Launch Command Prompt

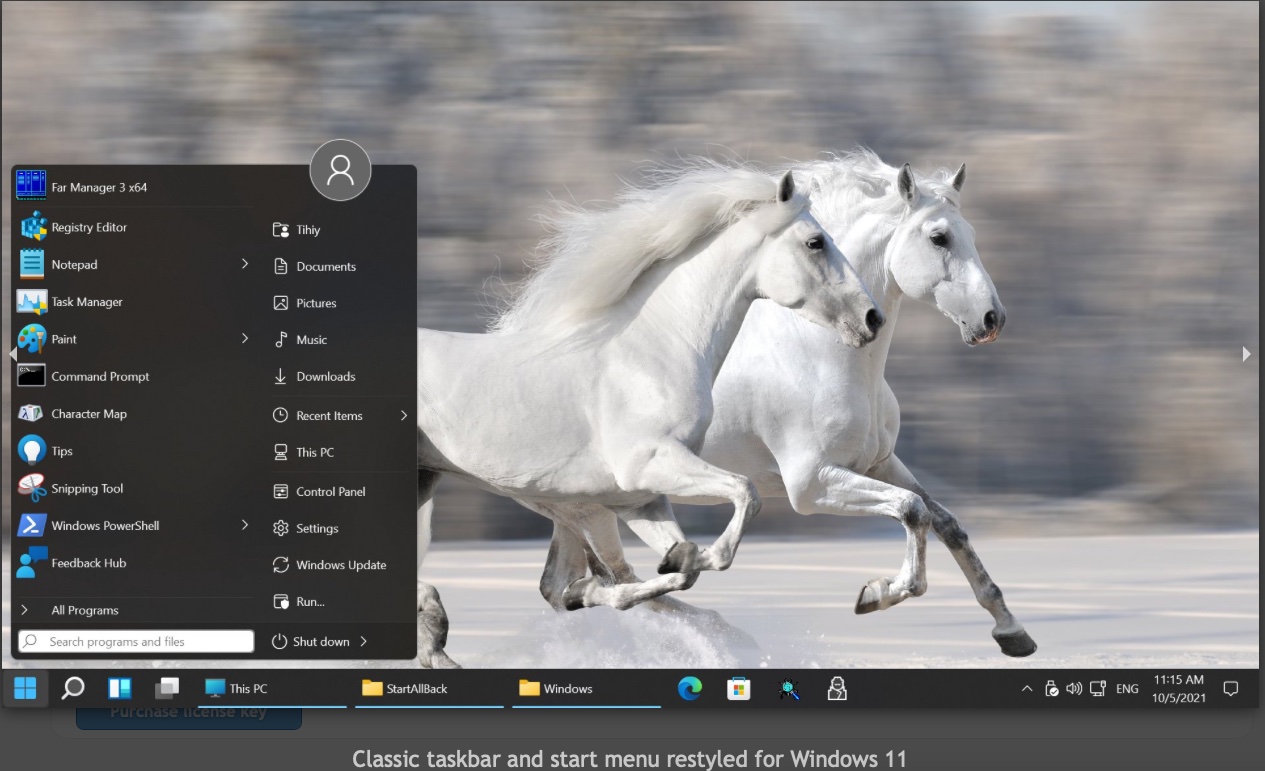[x=99, y=377]
